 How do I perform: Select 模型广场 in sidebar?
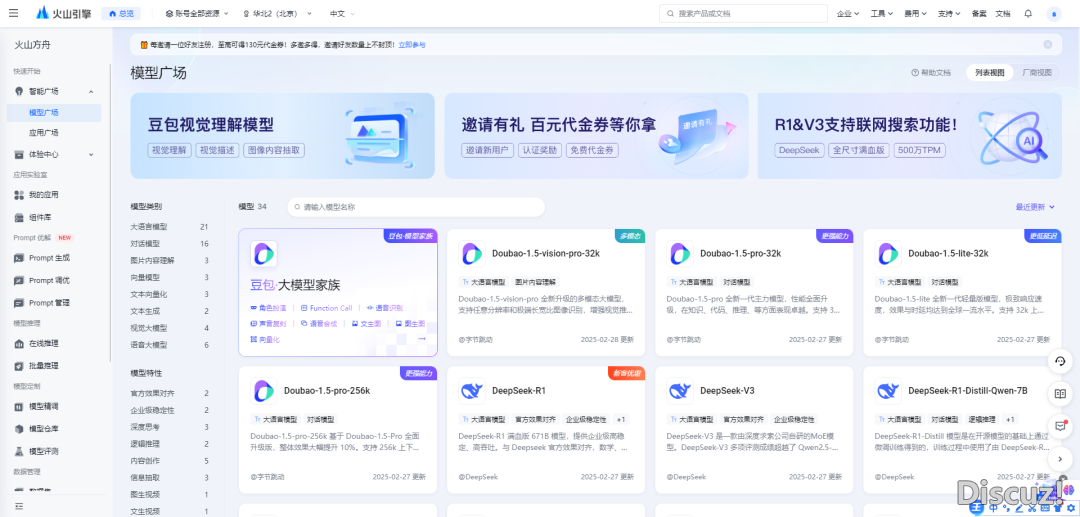click(54, 113)
